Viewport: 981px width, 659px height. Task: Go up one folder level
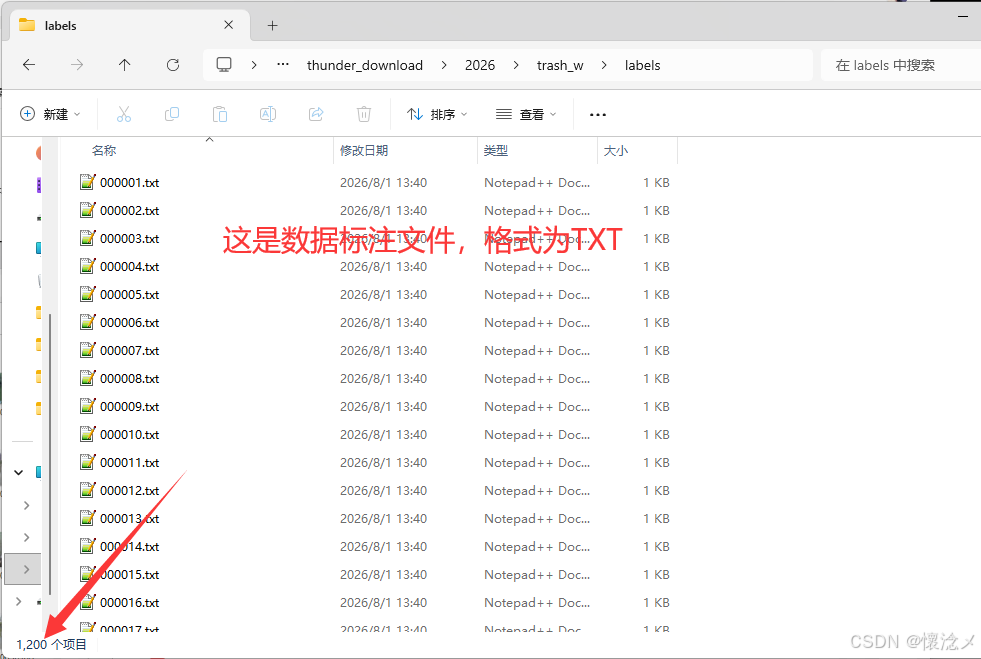[x=125, y=64]
